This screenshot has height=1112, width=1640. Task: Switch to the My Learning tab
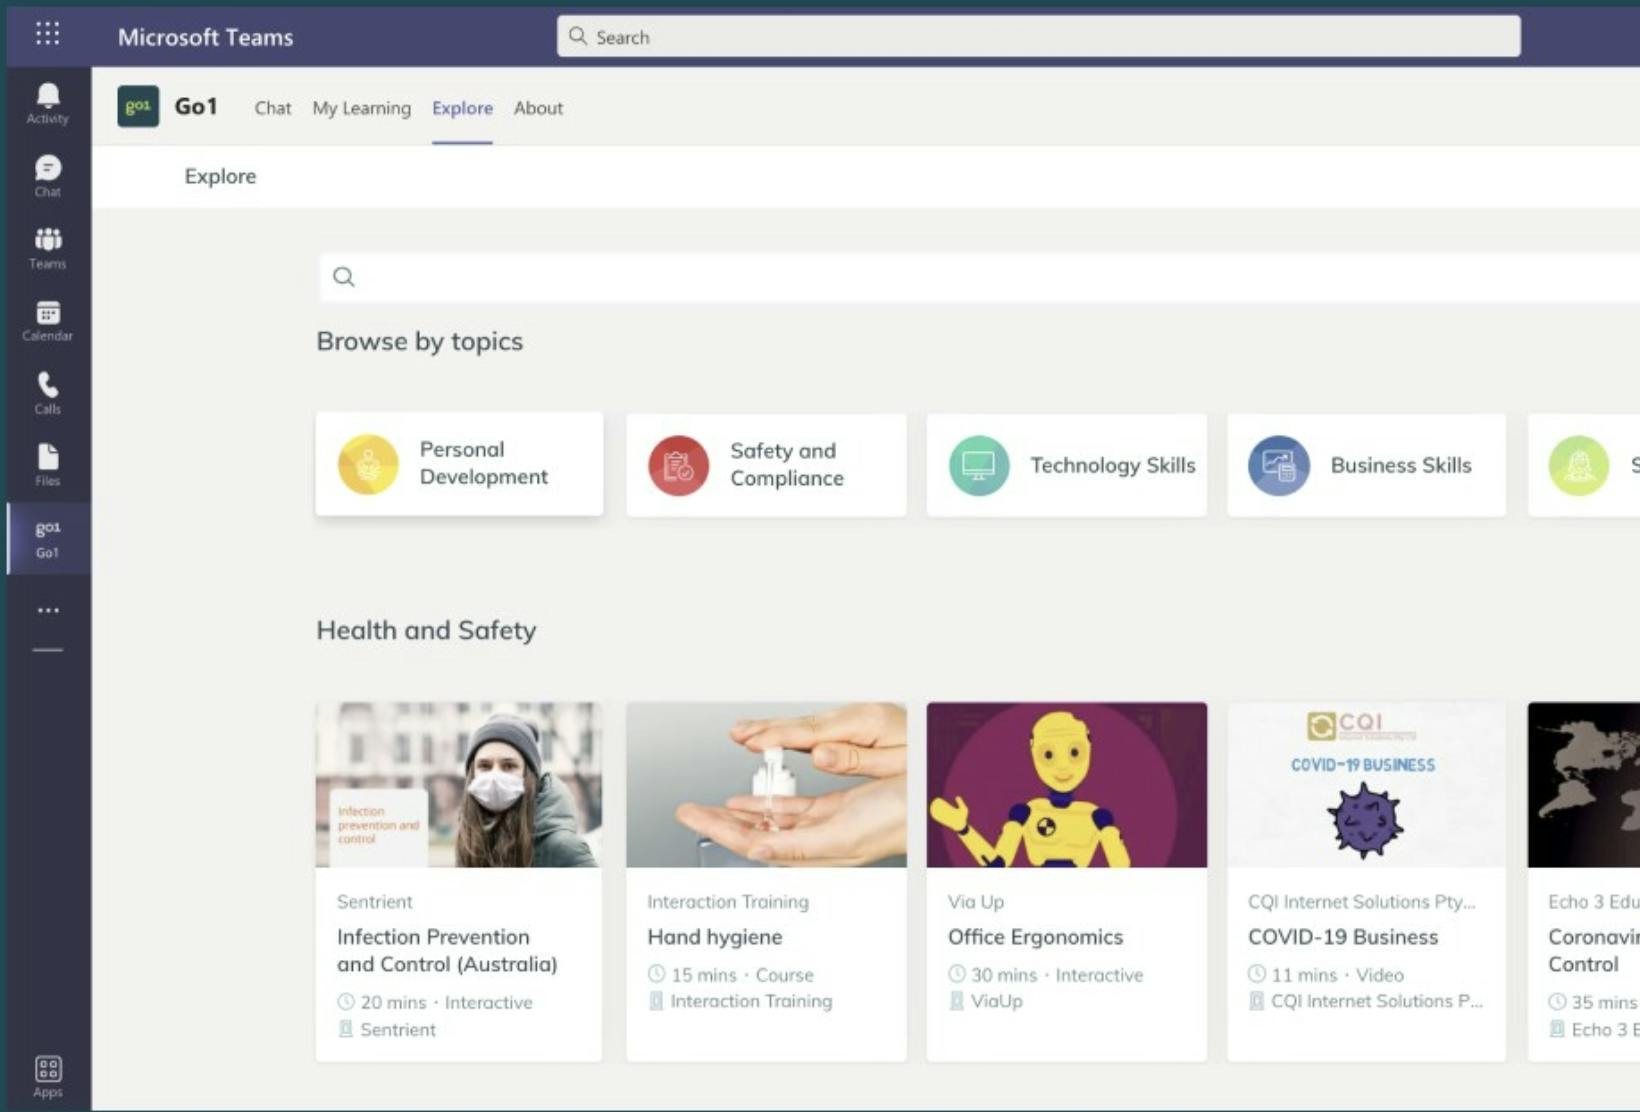point(361,108)
